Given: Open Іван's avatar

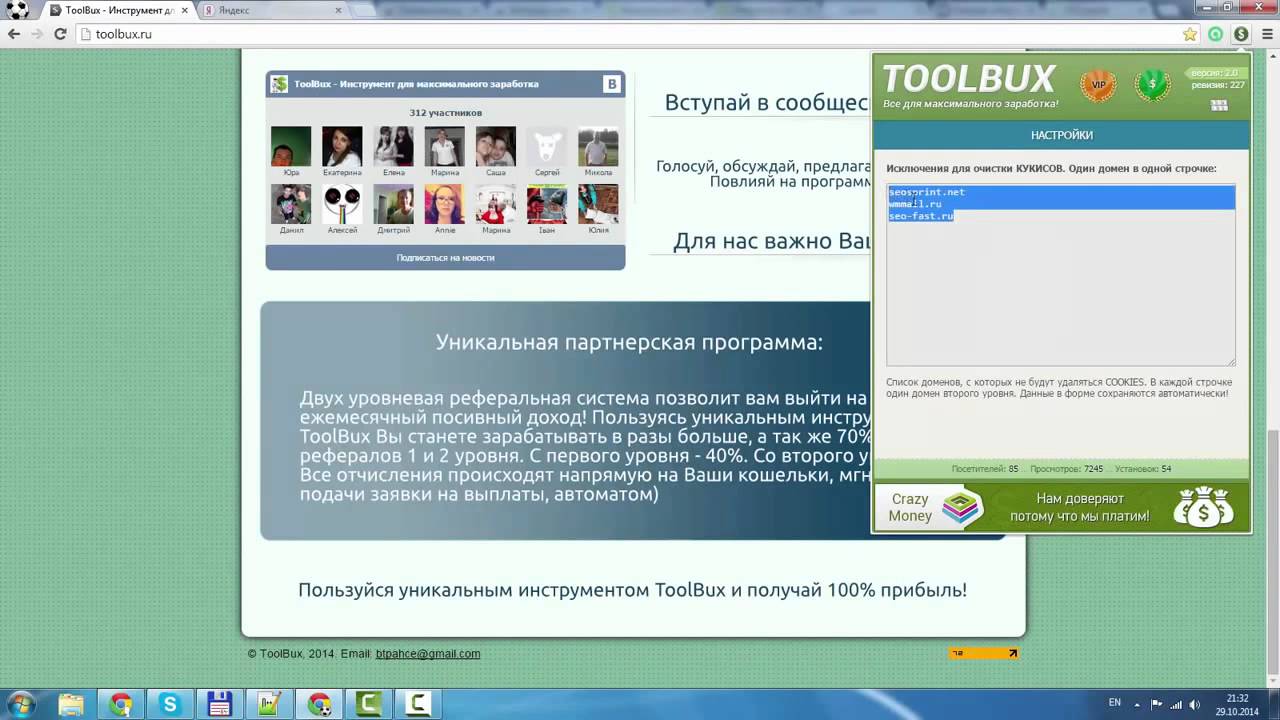Looking at the screenshot, I should tap(547, 204).
